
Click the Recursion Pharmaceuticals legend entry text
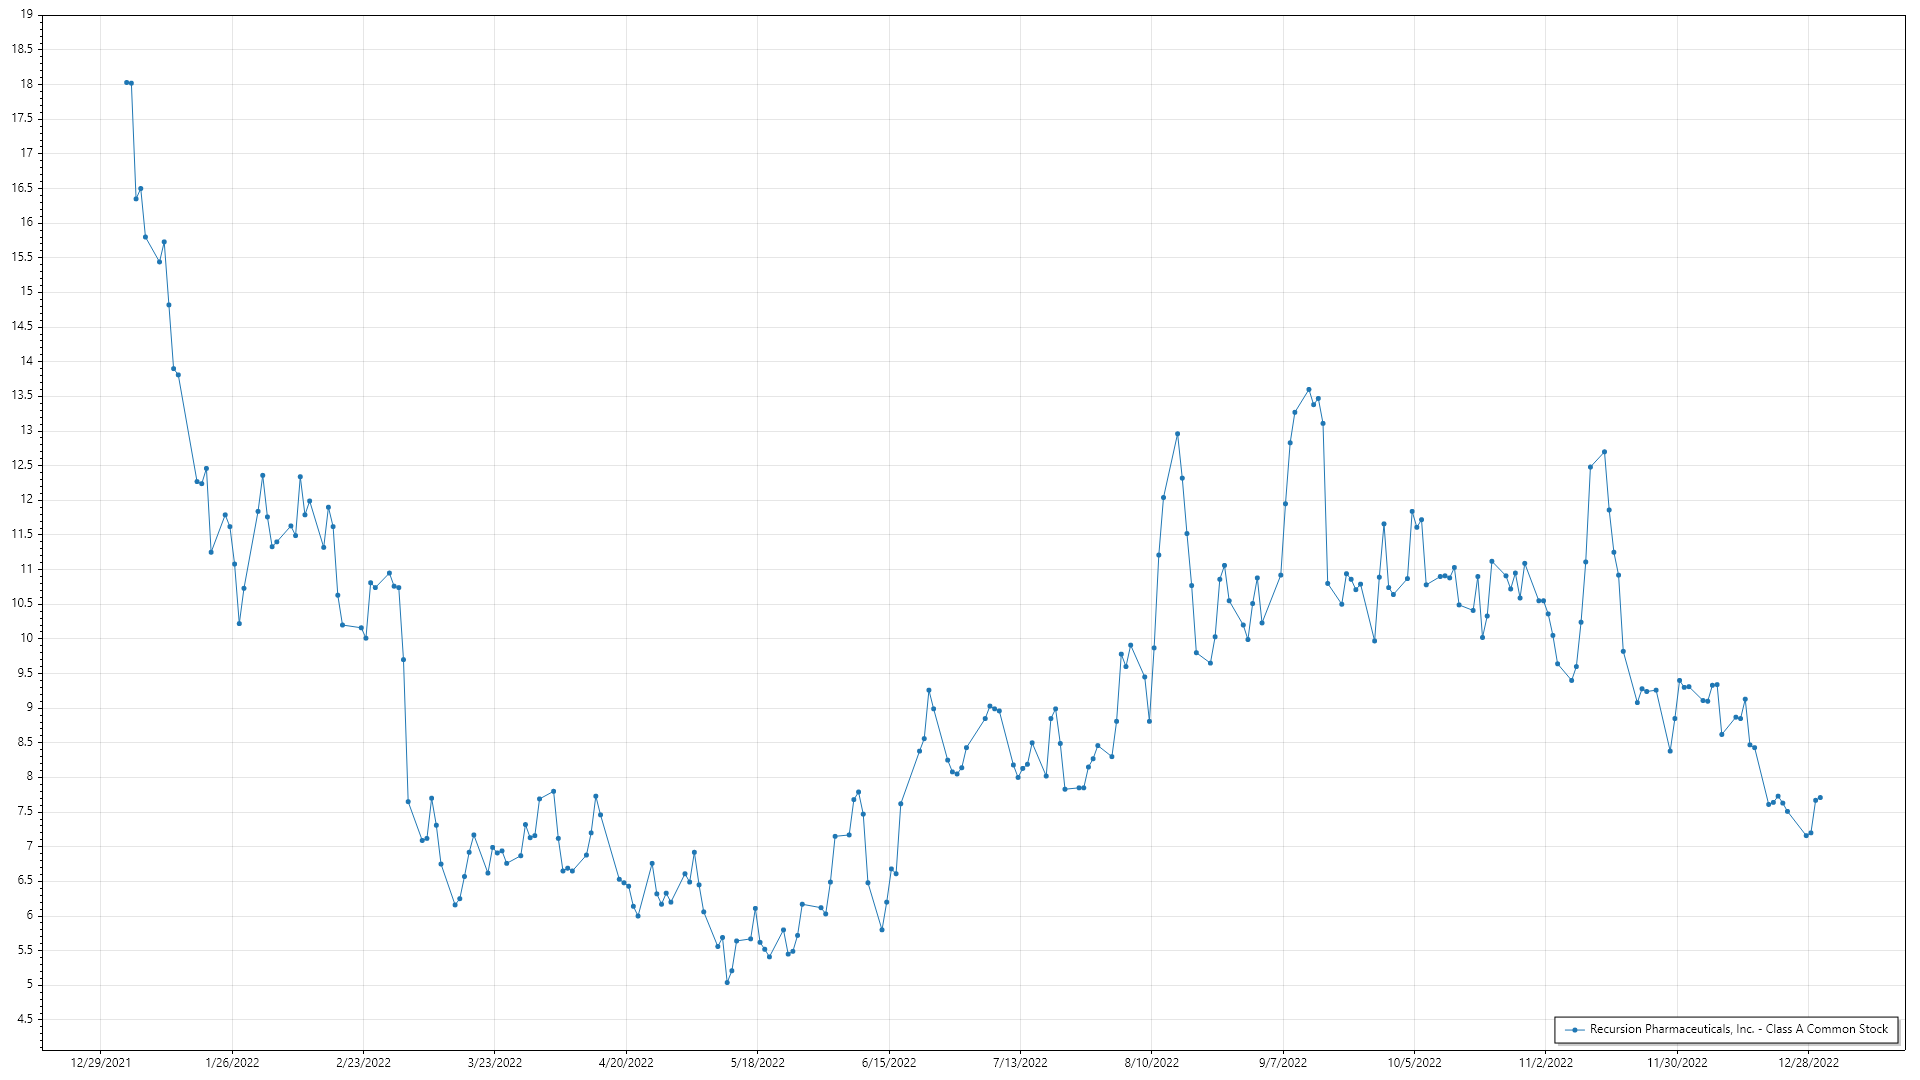(1738, 1029)
